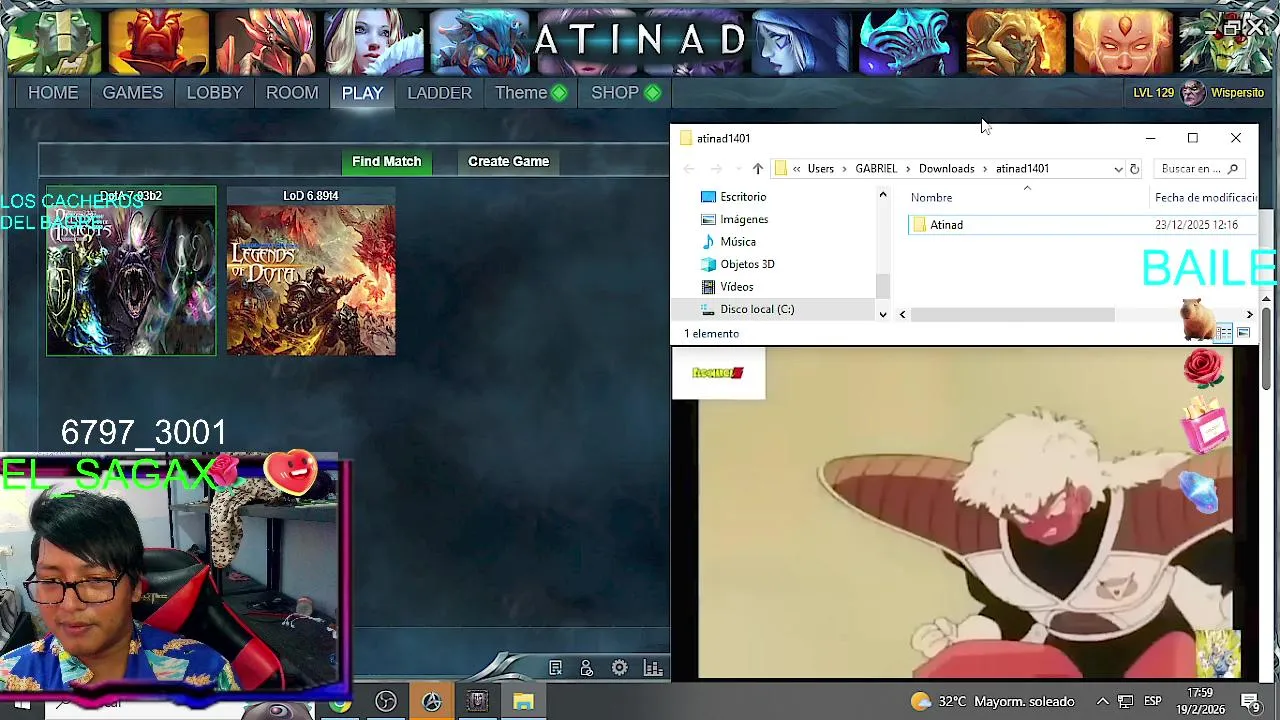This screenshot has height=720, width=1280.
Task: Click atinad1401 in the address breadcrumb
Action: (x=1022, y=169)
